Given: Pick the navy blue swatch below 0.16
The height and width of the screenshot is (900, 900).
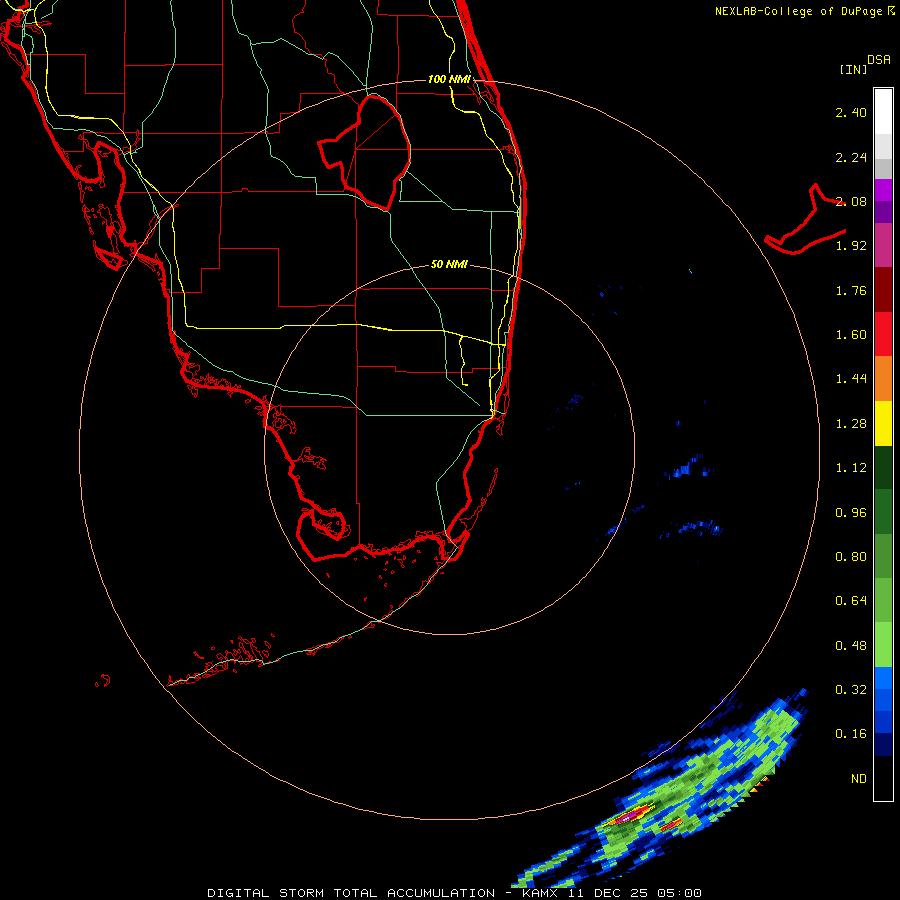Looking at the screenshot, I should point(883,745).
